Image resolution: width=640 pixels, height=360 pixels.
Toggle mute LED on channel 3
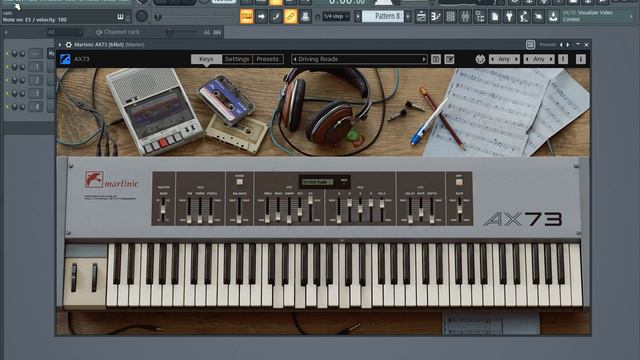(x=7, y=94)
